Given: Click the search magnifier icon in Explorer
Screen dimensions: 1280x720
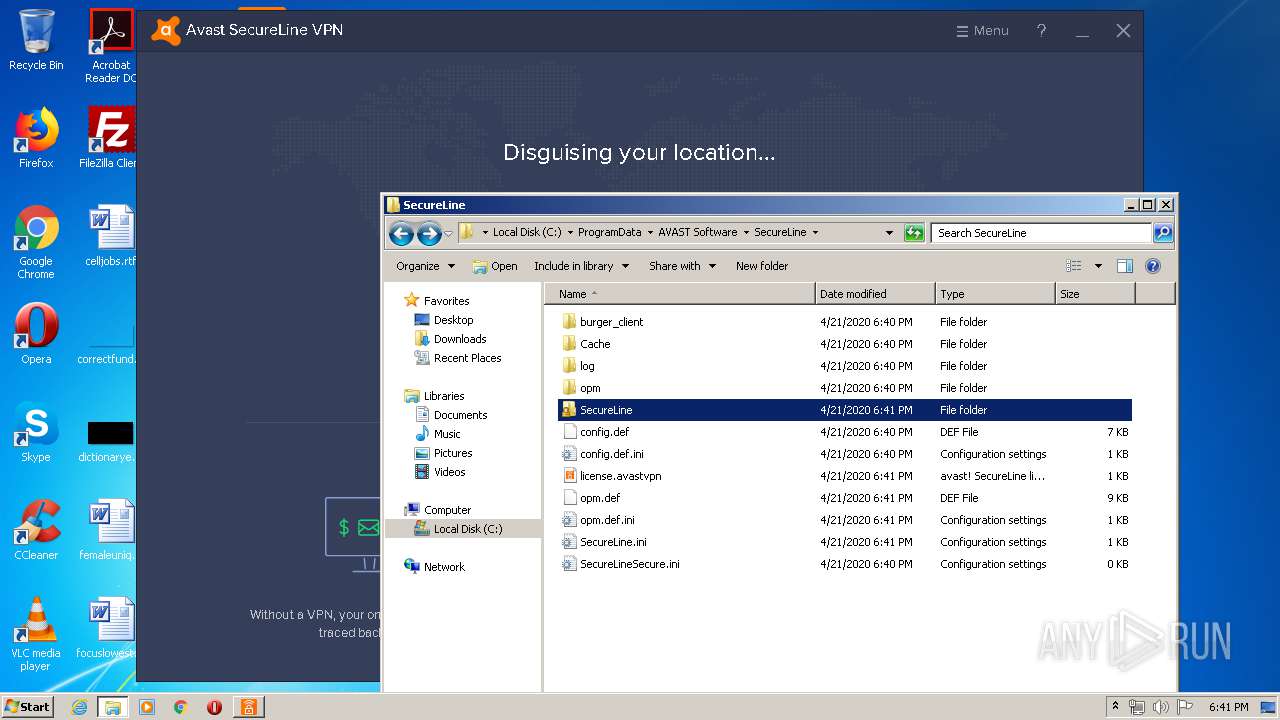Looking at the screenshot, I should tap(1163, 233).
